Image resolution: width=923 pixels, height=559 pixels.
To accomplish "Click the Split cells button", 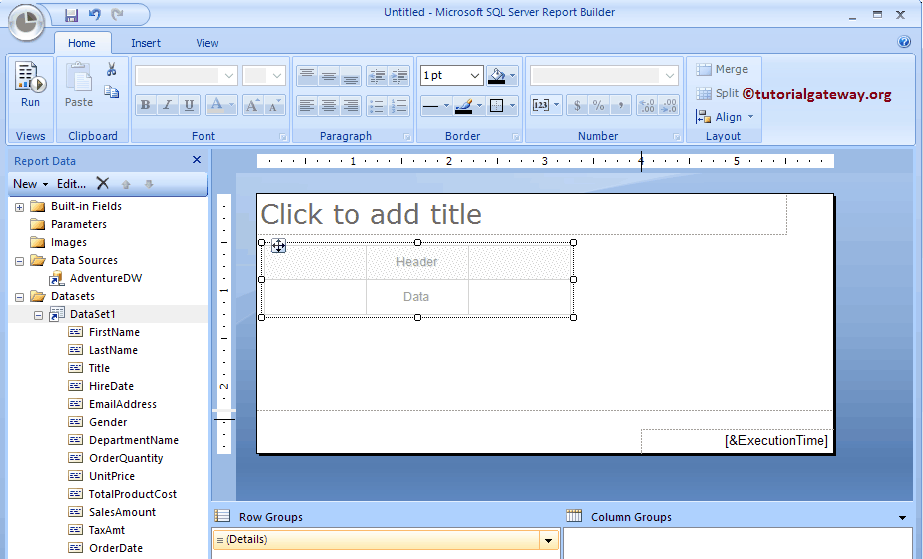I will pyautogui.click(x=717, y=93).
